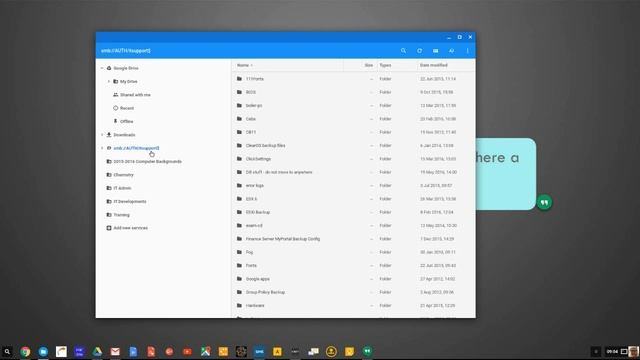Select the ClickSettings folder

point(353,159)
